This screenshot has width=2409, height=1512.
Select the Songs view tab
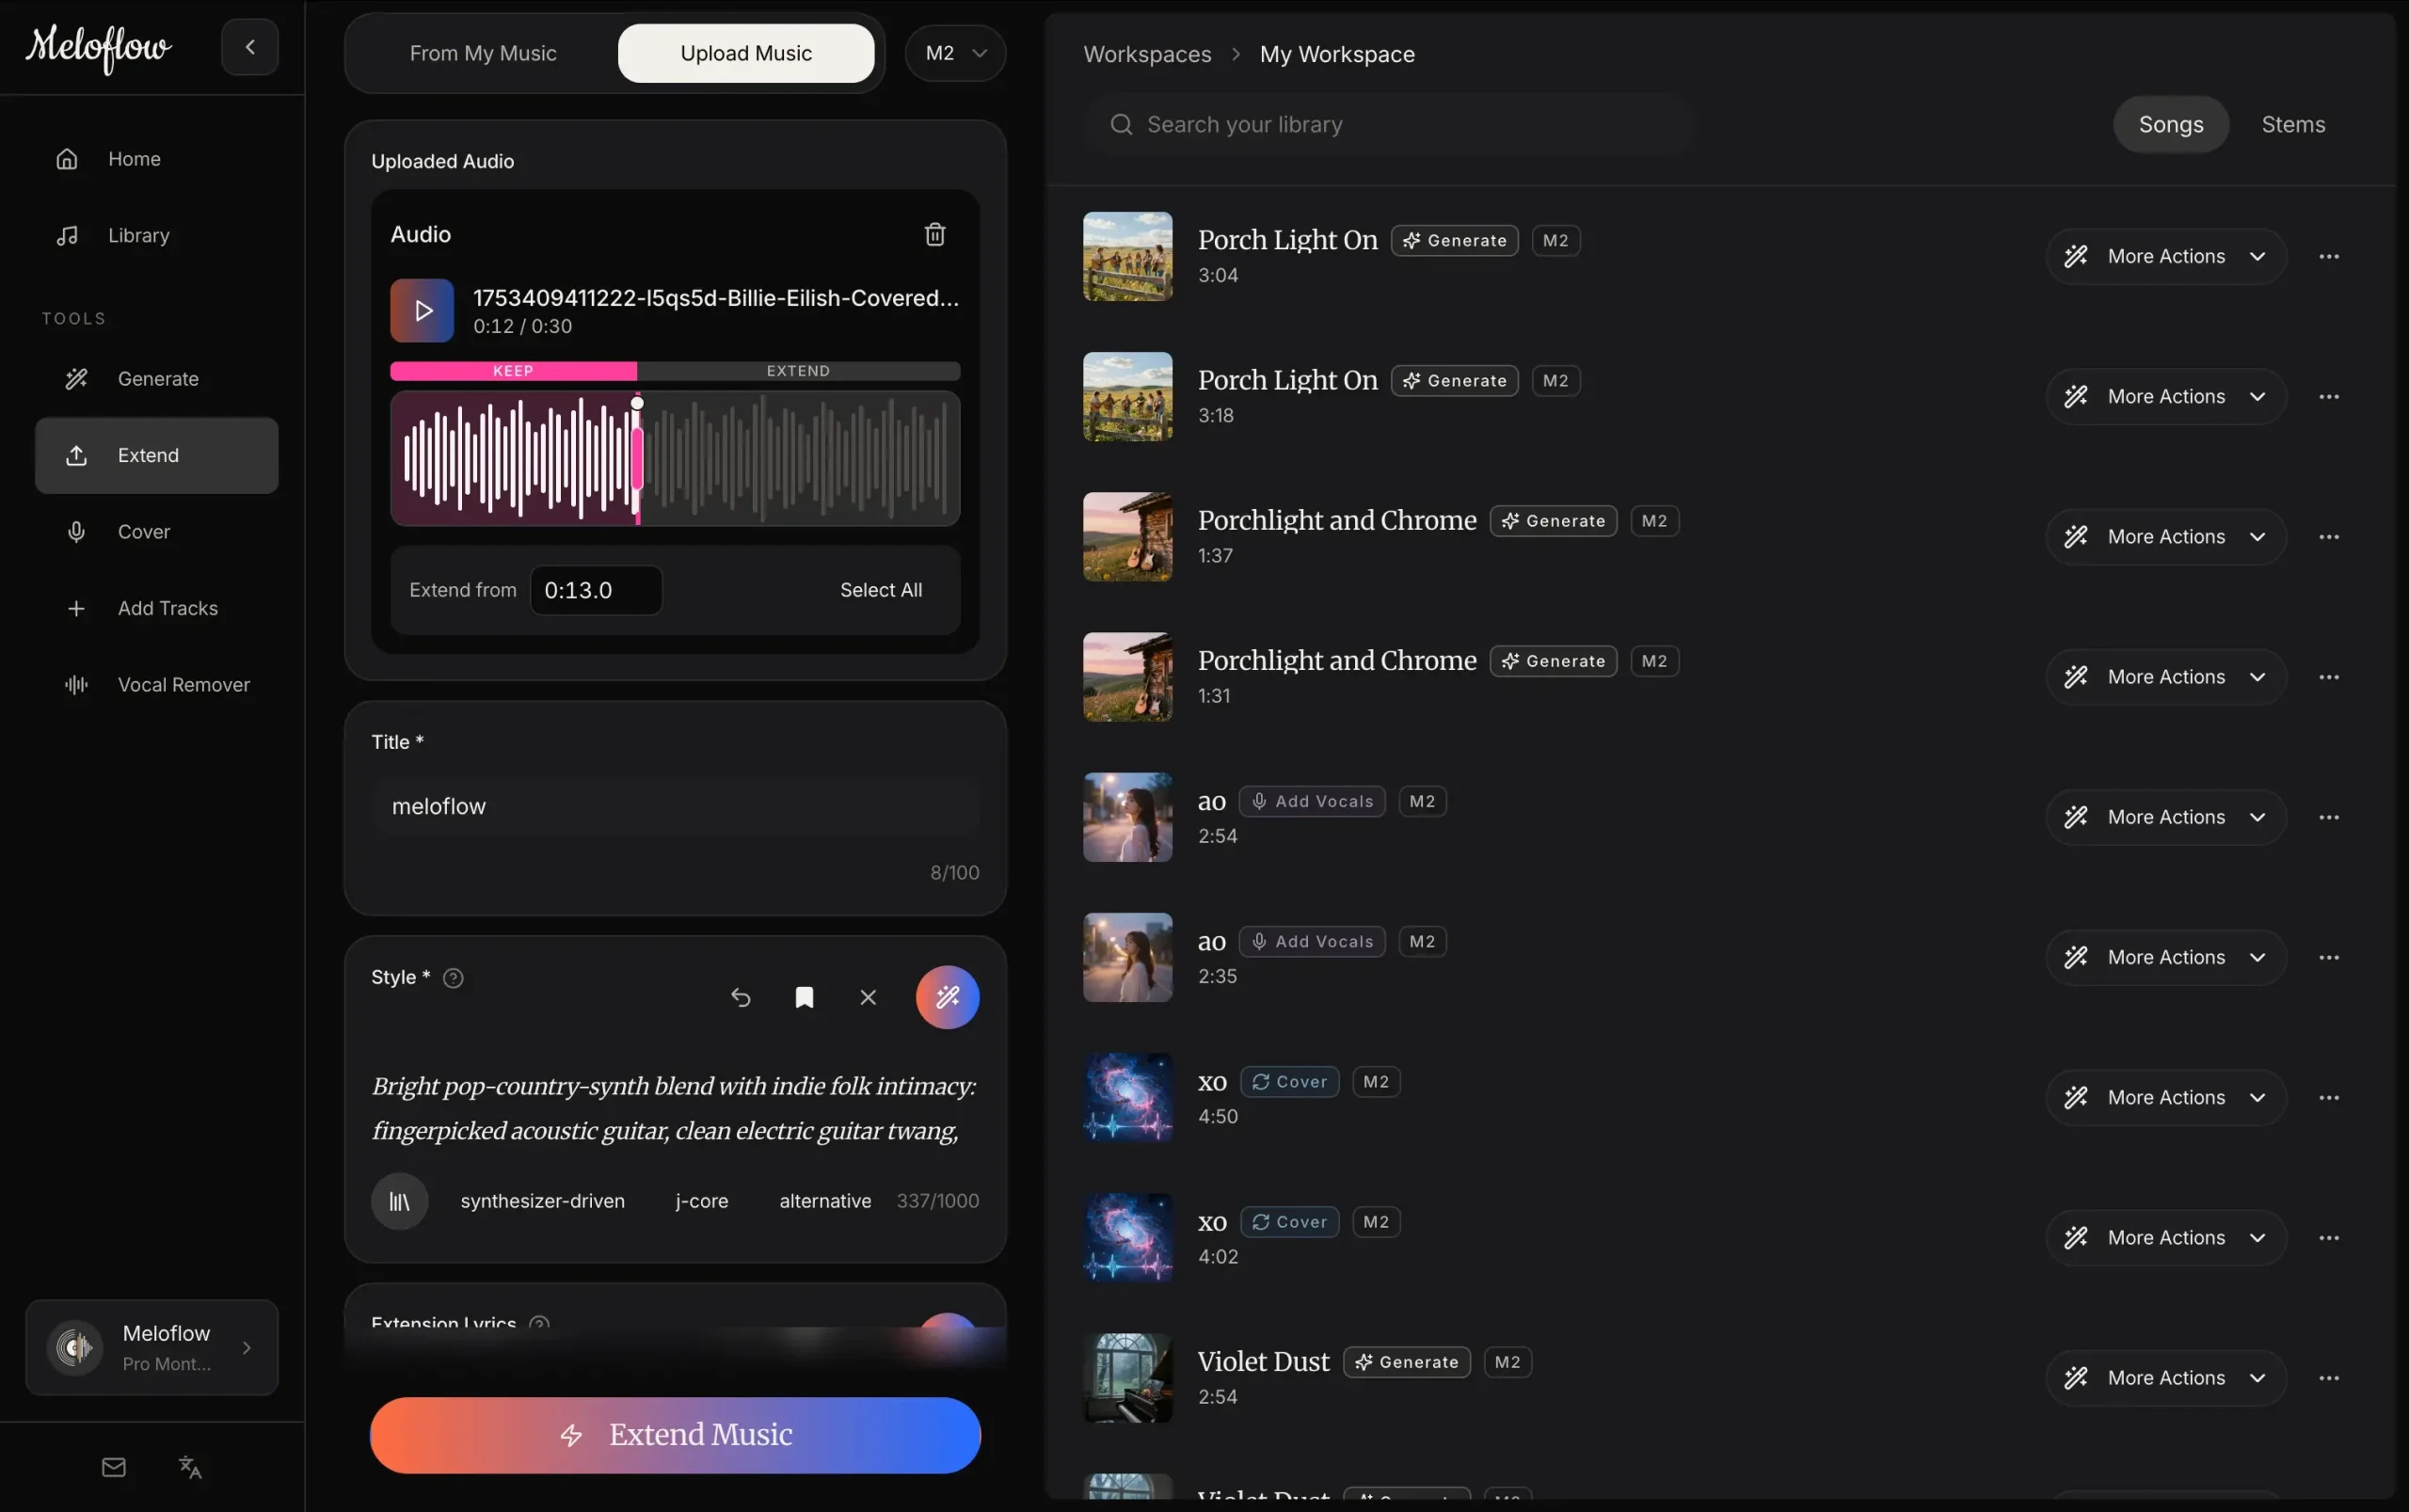pos(2170,124)
